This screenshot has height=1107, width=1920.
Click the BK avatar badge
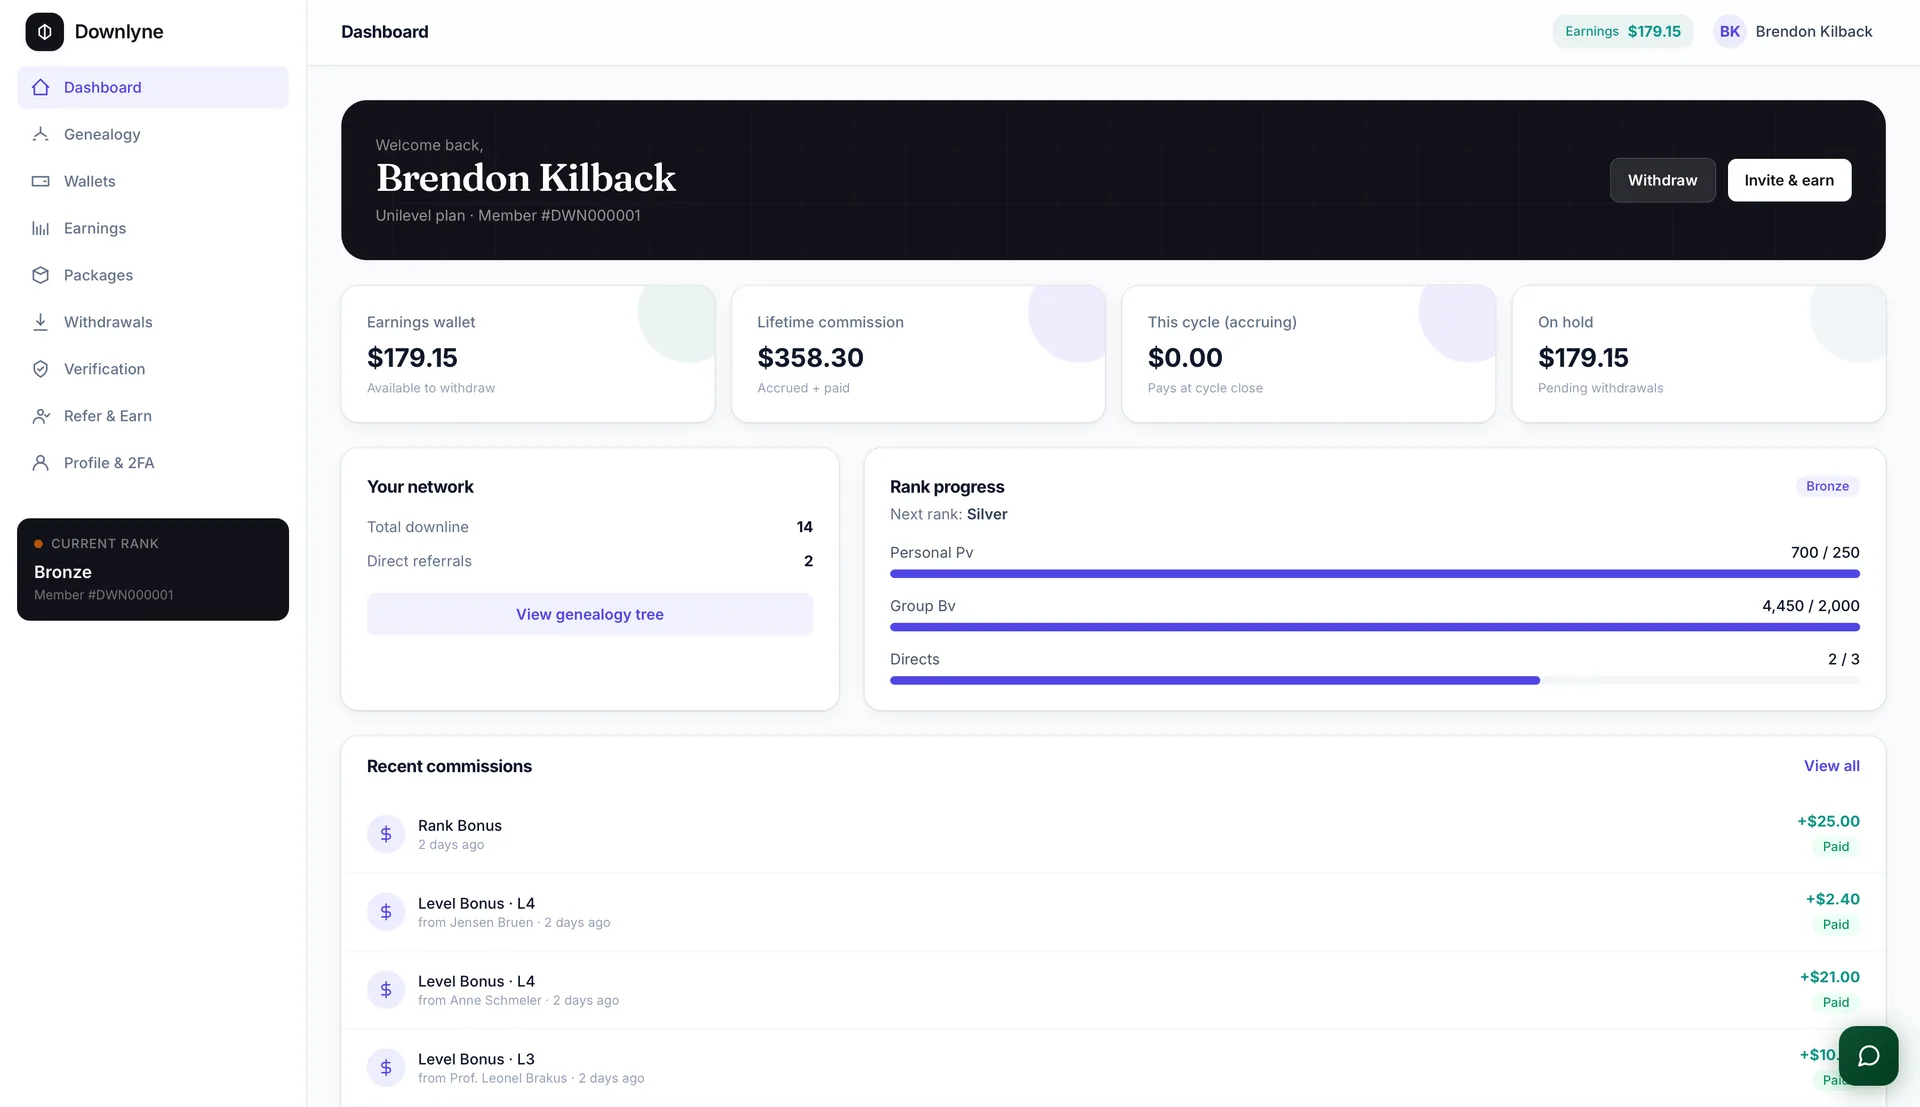[x=1730, y=32]
